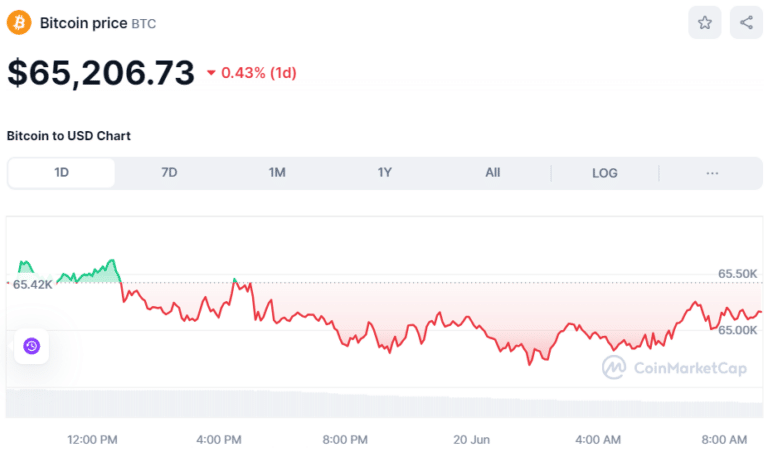Show the All time range chart
This screenshot has height=457, width=768.
(x=493, y=173)
